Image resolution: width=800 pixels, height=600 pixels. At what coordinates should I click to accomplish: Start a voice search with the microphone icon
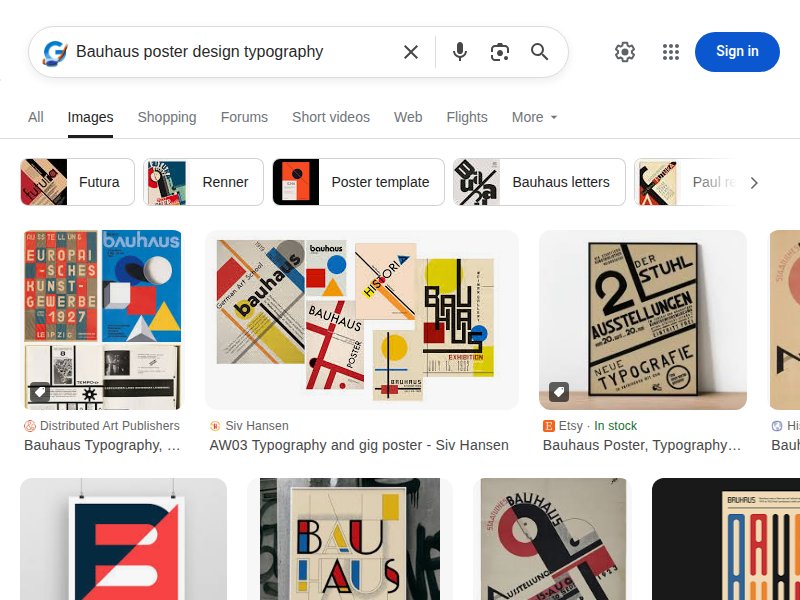(x=460, y=52)
